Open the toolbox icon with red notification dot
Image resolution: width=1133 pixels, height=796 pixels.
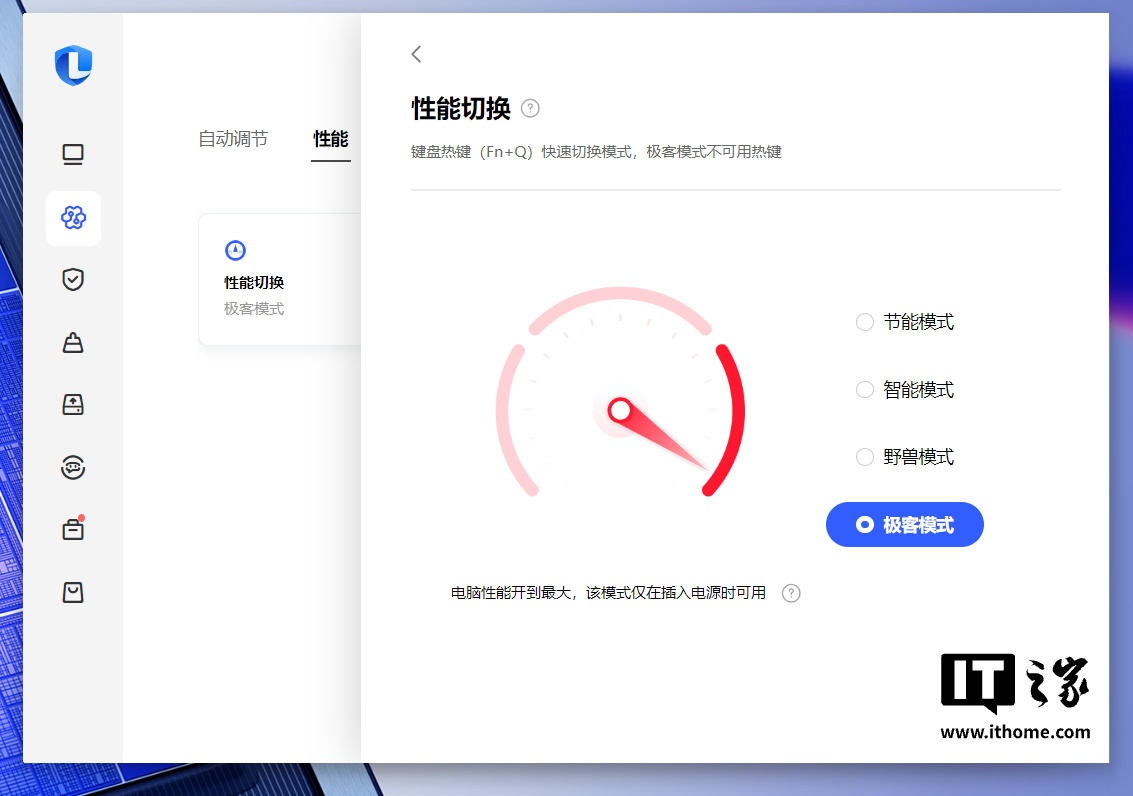point(72,529)
